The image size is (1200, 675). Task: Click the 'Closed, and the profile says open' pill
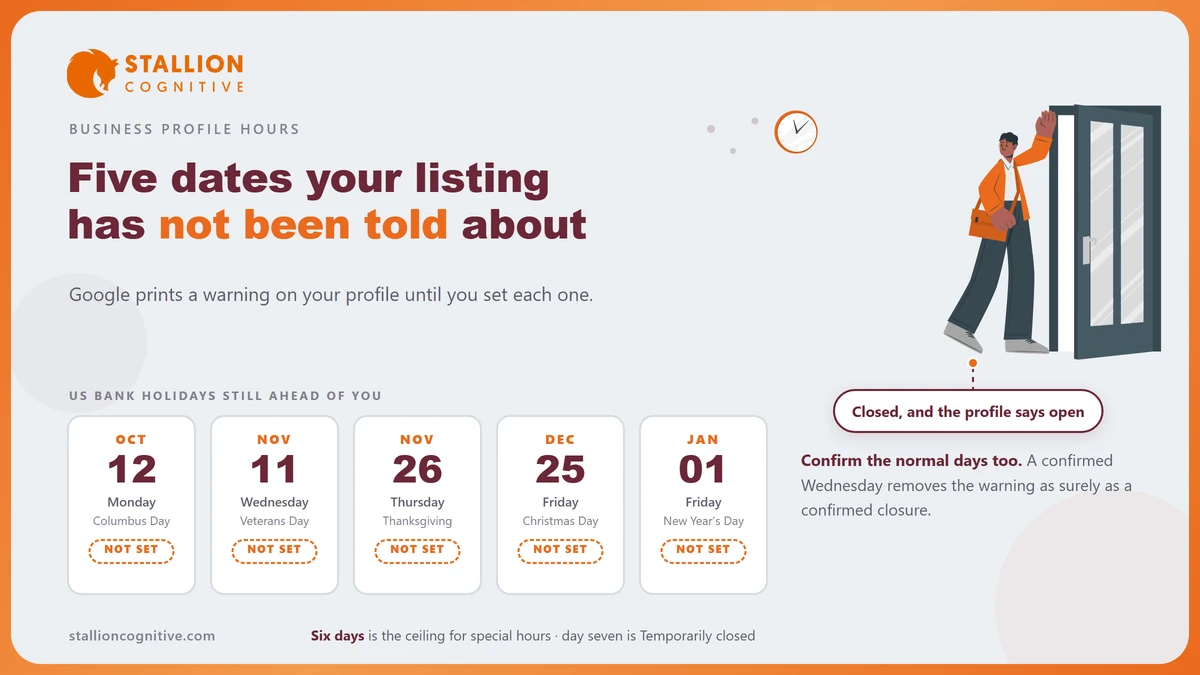tap(968, 412)
